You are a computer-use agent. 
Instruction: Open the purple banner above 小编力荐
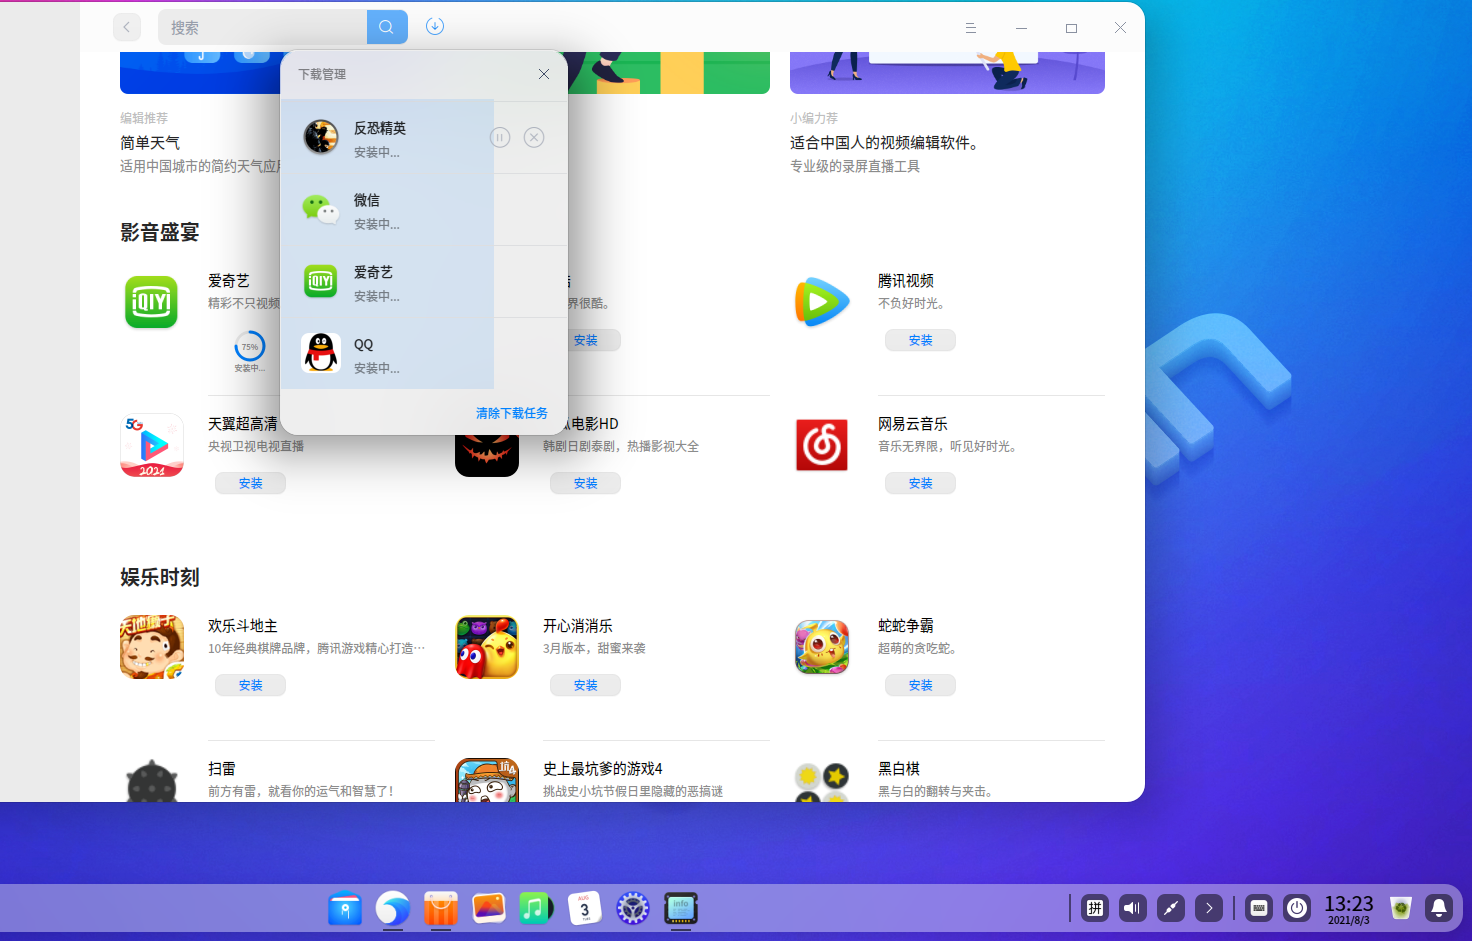click(x=947, y=73)
